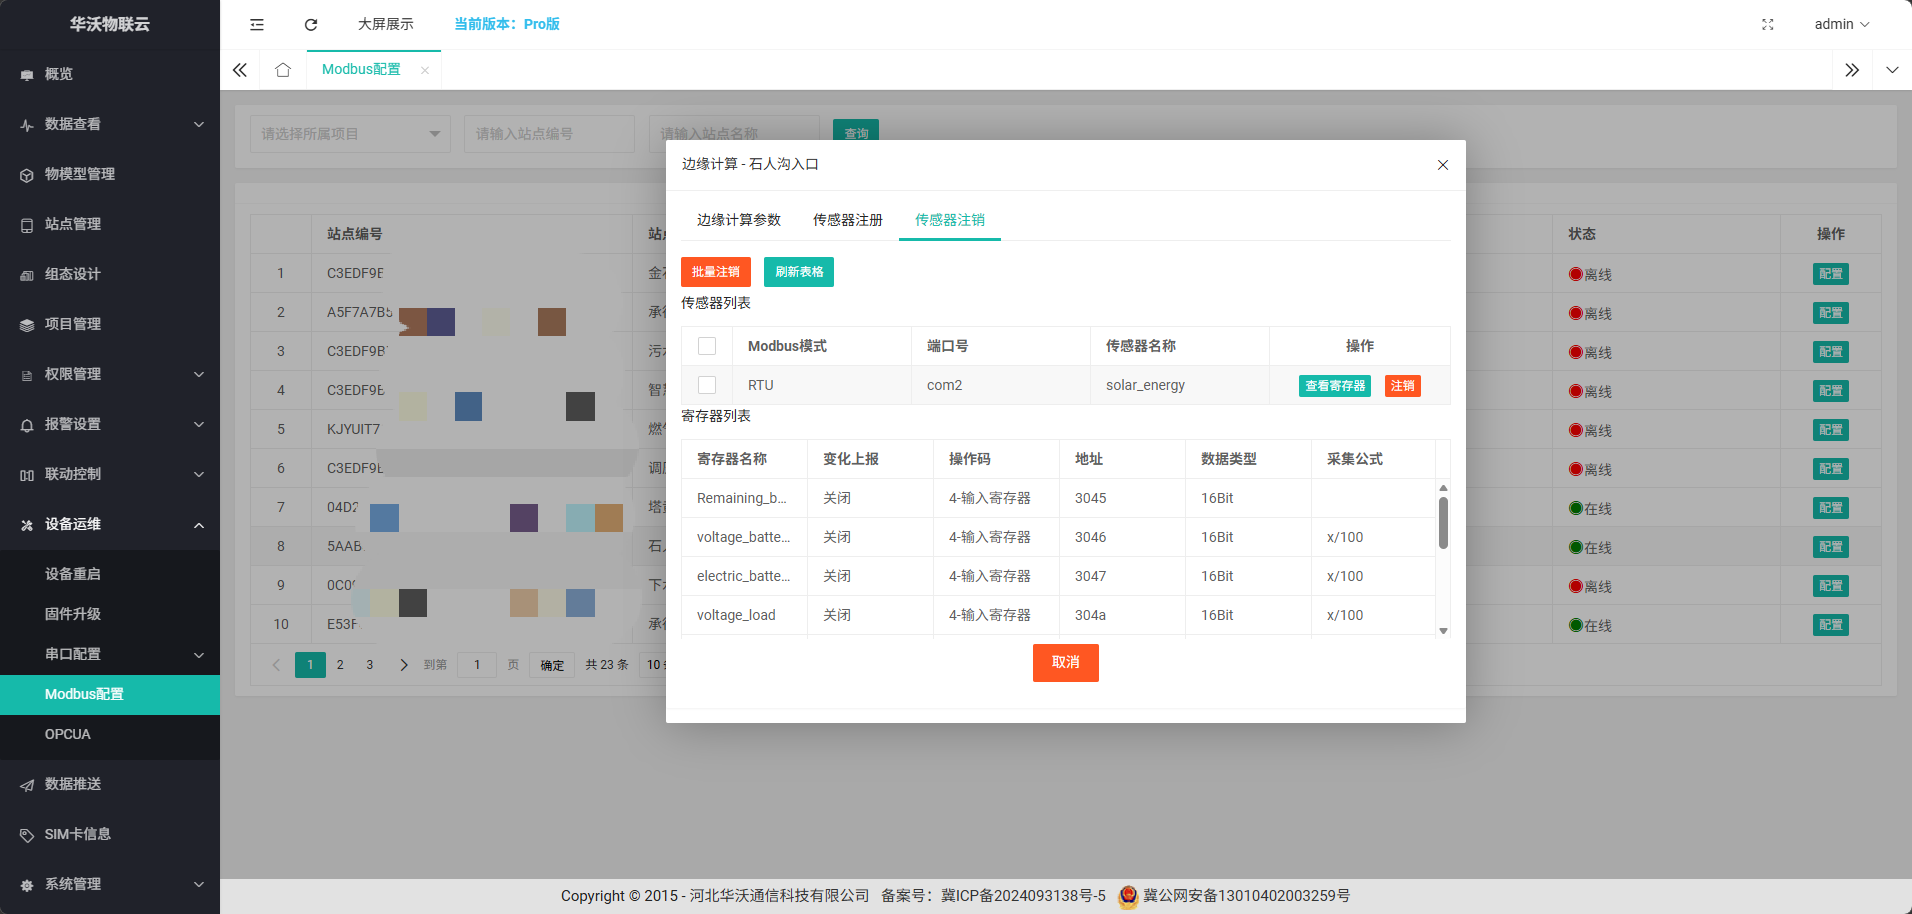Screen dimensions: 1912x914
Task: Switch to 传感器注册 tab
Action: point(847,220)
